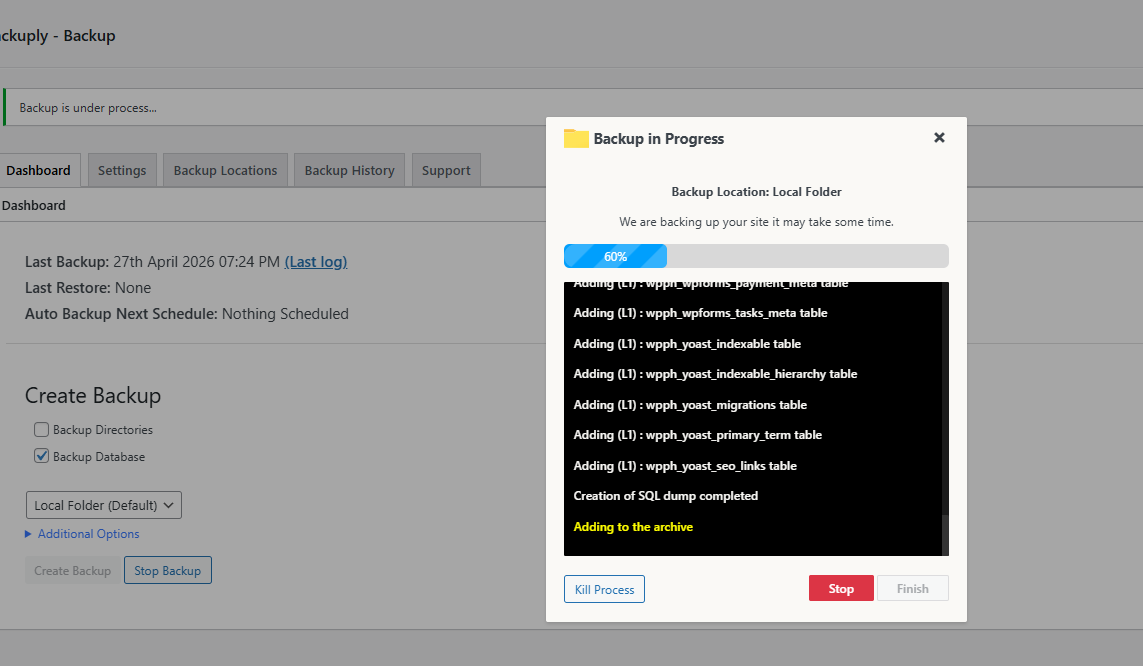
Task: Click 'We are backing up your site' message
Action: 756,222
